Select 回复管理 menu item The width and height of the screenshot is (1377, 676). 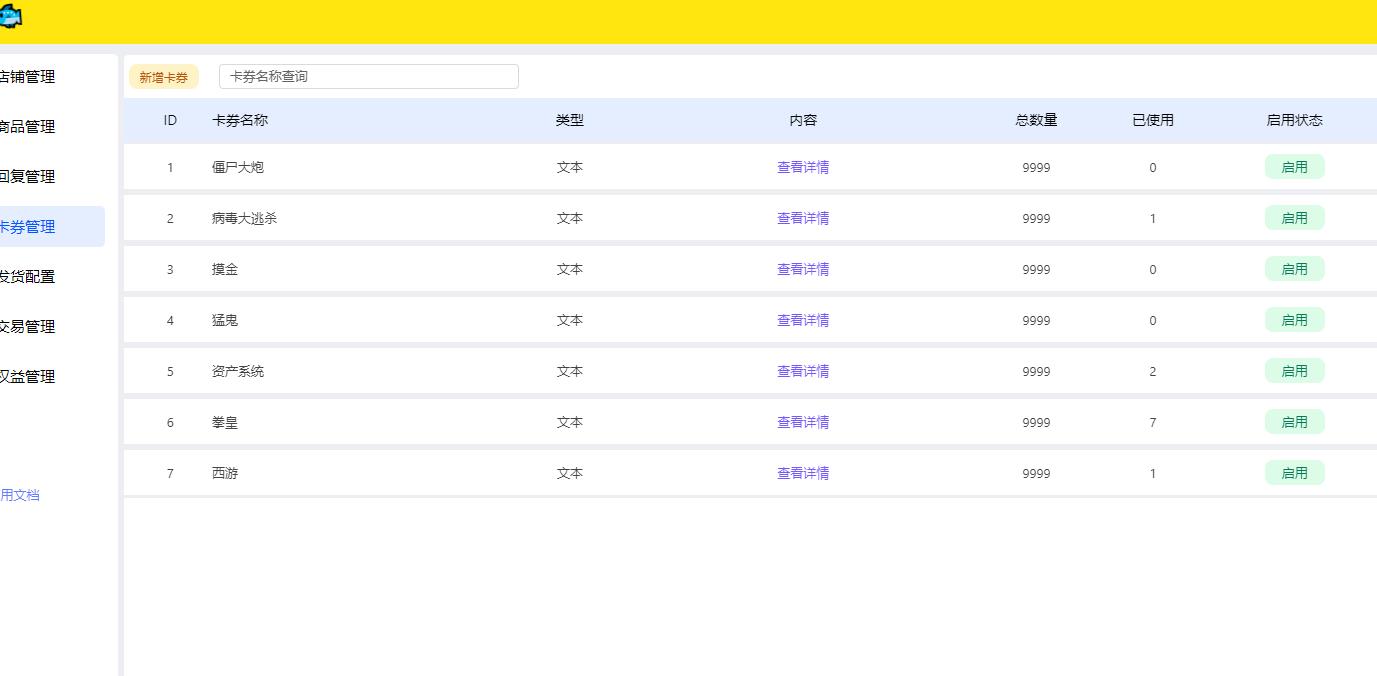27,177
